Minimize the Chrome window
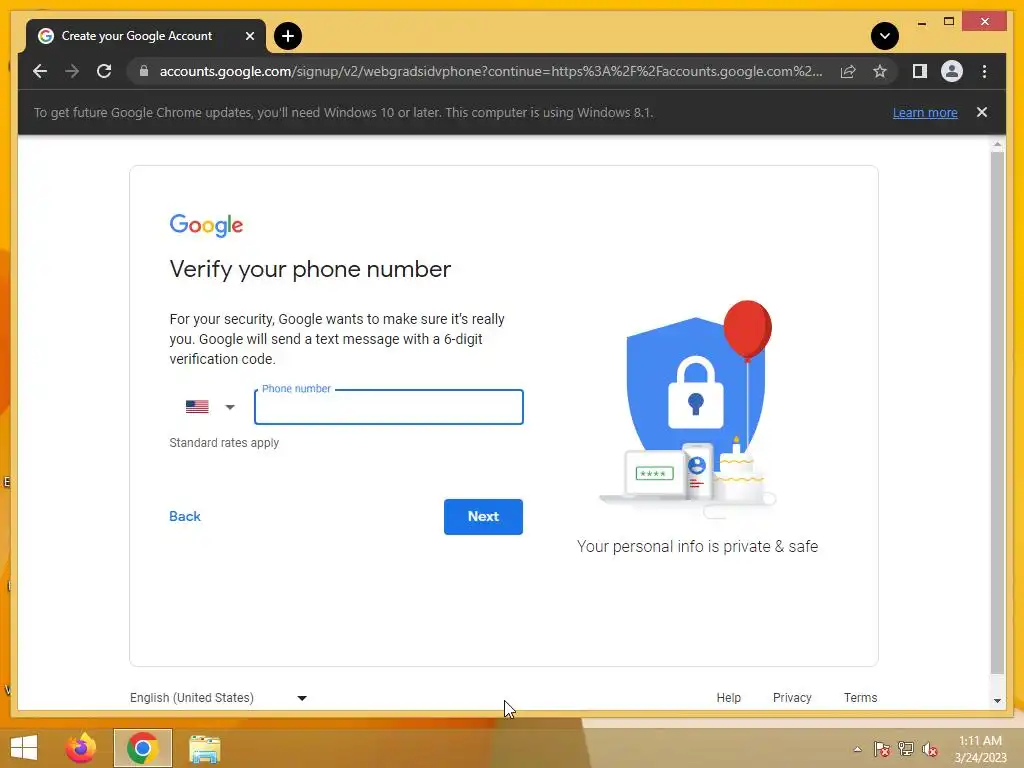Viewport: 1024px width, 768px height. pos(921,22)
